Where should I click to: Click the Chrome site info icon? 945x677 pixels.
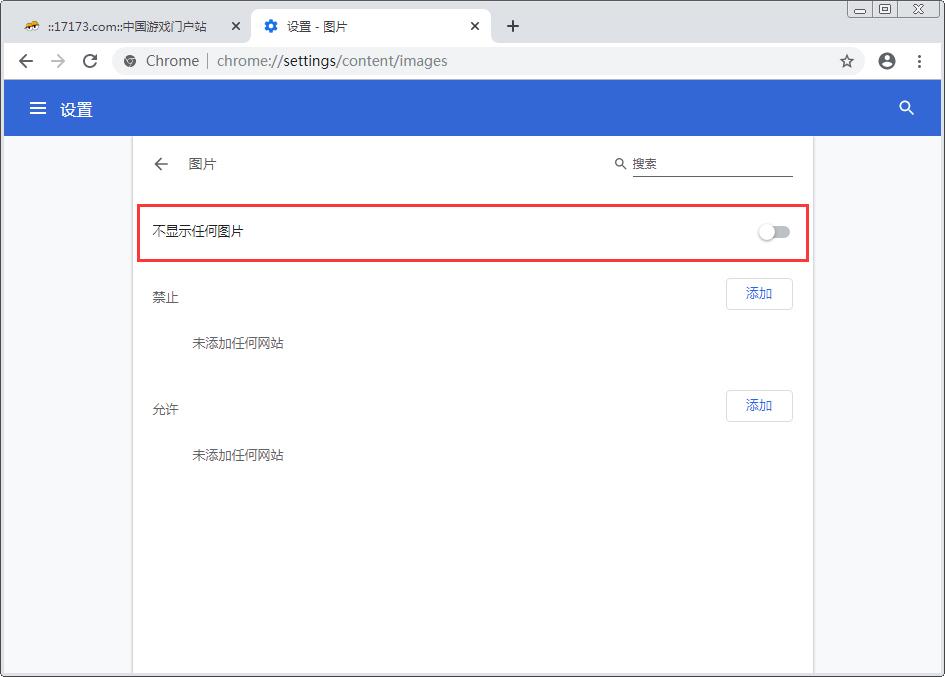[130, 61]
